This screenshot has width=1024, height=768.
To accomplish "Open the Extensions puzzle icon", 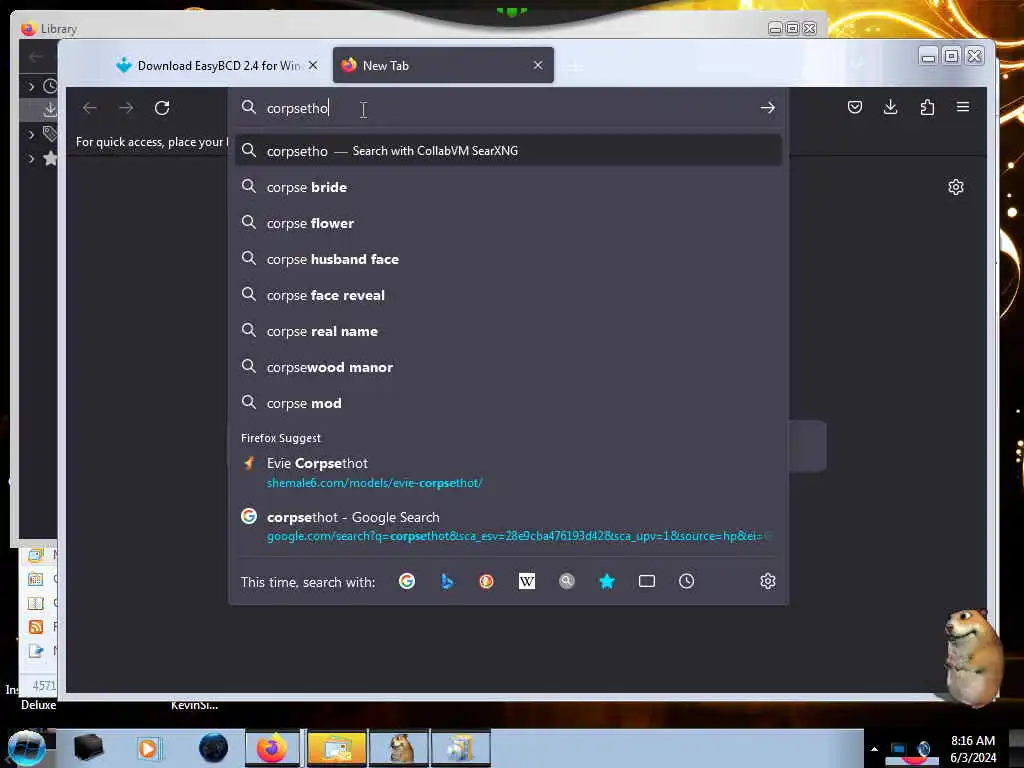I will tap(927, 107).
